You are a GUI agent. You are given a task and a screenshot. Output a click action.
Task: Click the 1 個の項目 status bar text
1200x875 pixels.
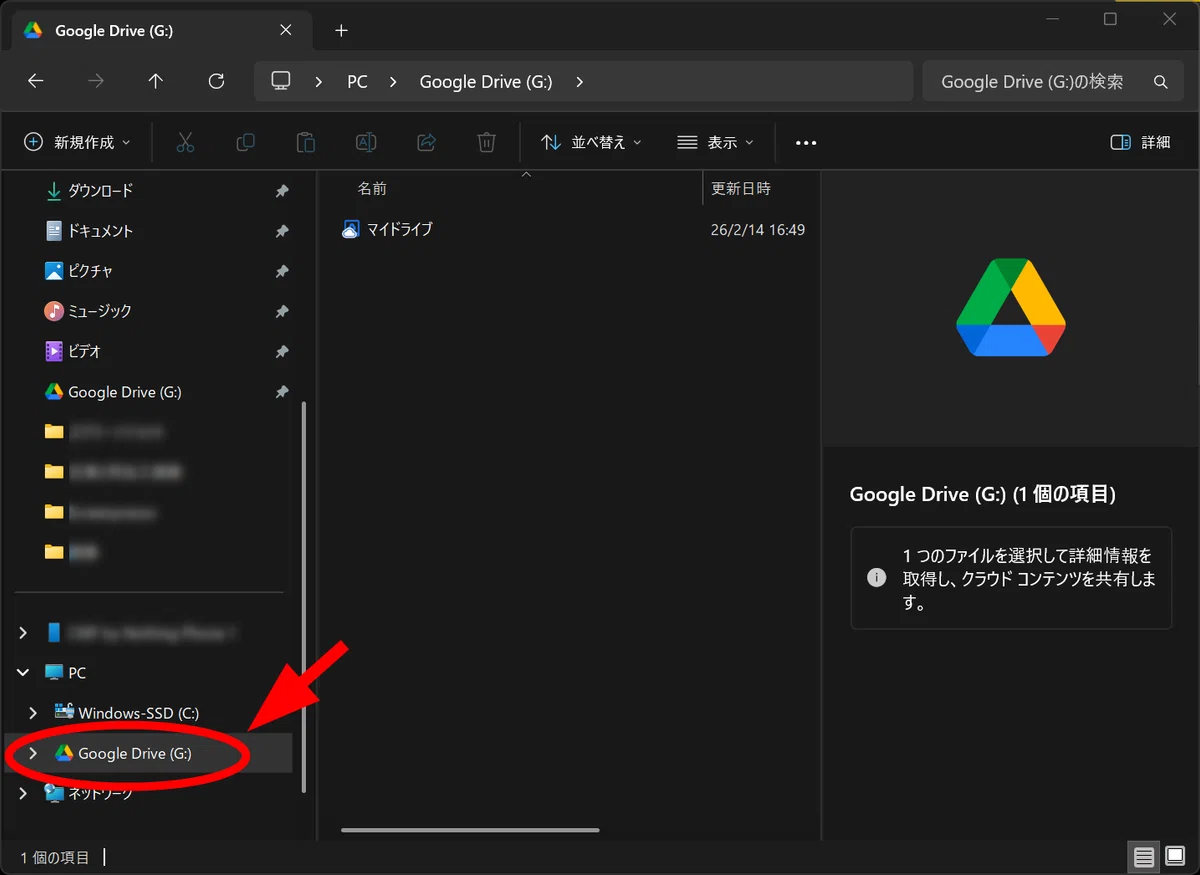point(55,857)
